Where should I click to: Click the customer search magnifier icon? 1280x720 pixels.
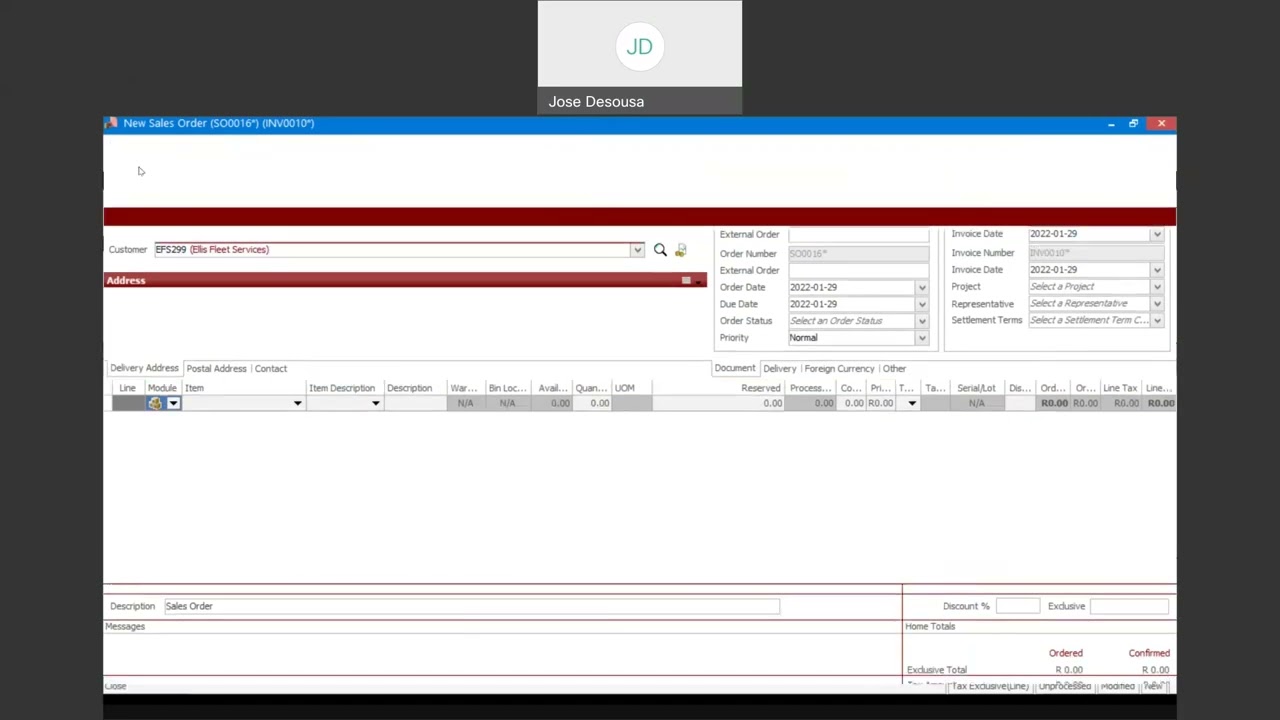tap(660, 250)
